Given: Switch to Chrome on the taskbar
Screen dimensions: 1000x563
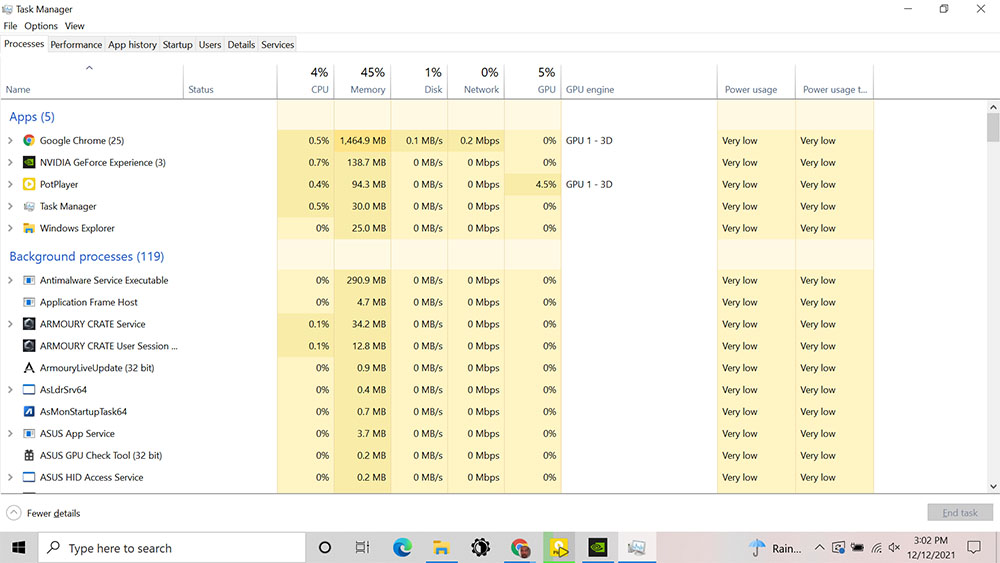Looking at the screenshot, I should click(520, 548).
